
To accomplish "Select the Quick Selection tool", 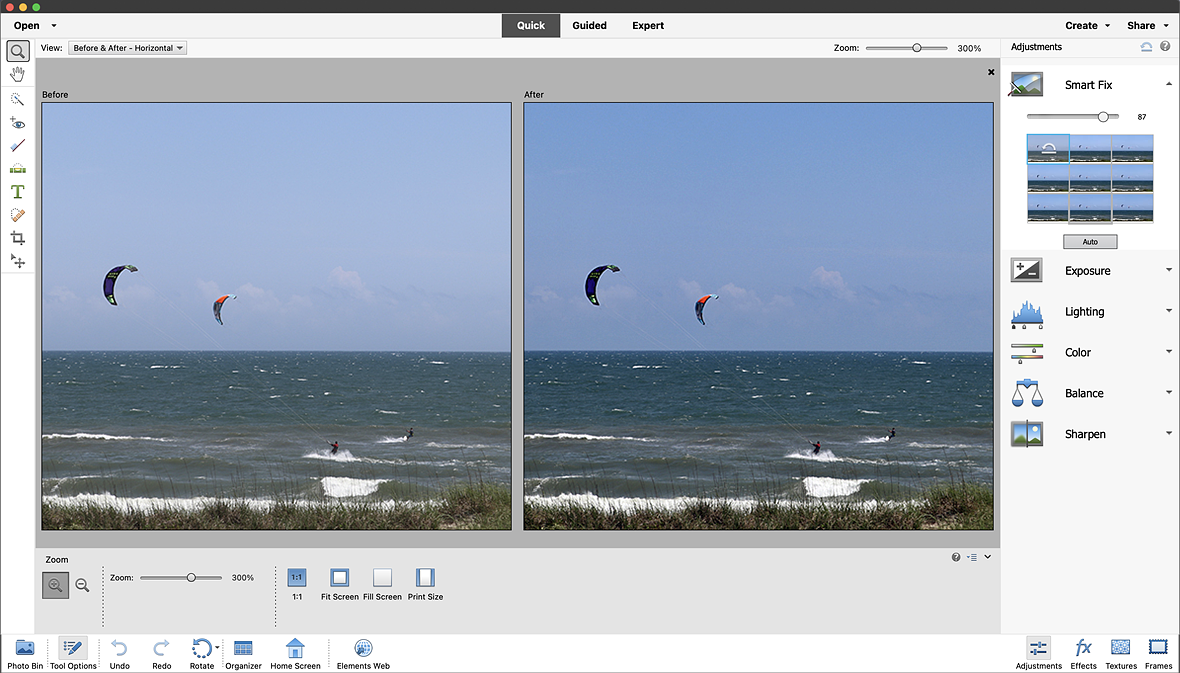I will 17,99.
